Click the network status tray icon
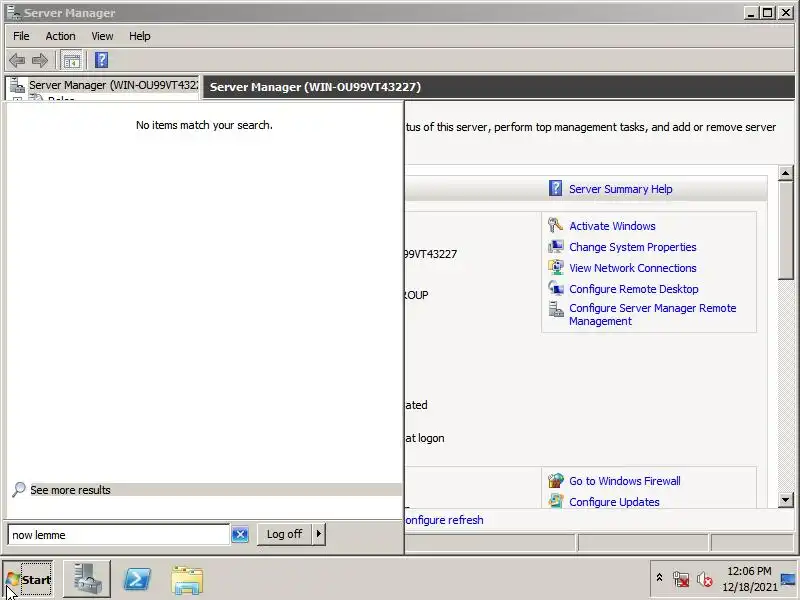The height and width of the screenshot is (600, 800). [681, 579]
